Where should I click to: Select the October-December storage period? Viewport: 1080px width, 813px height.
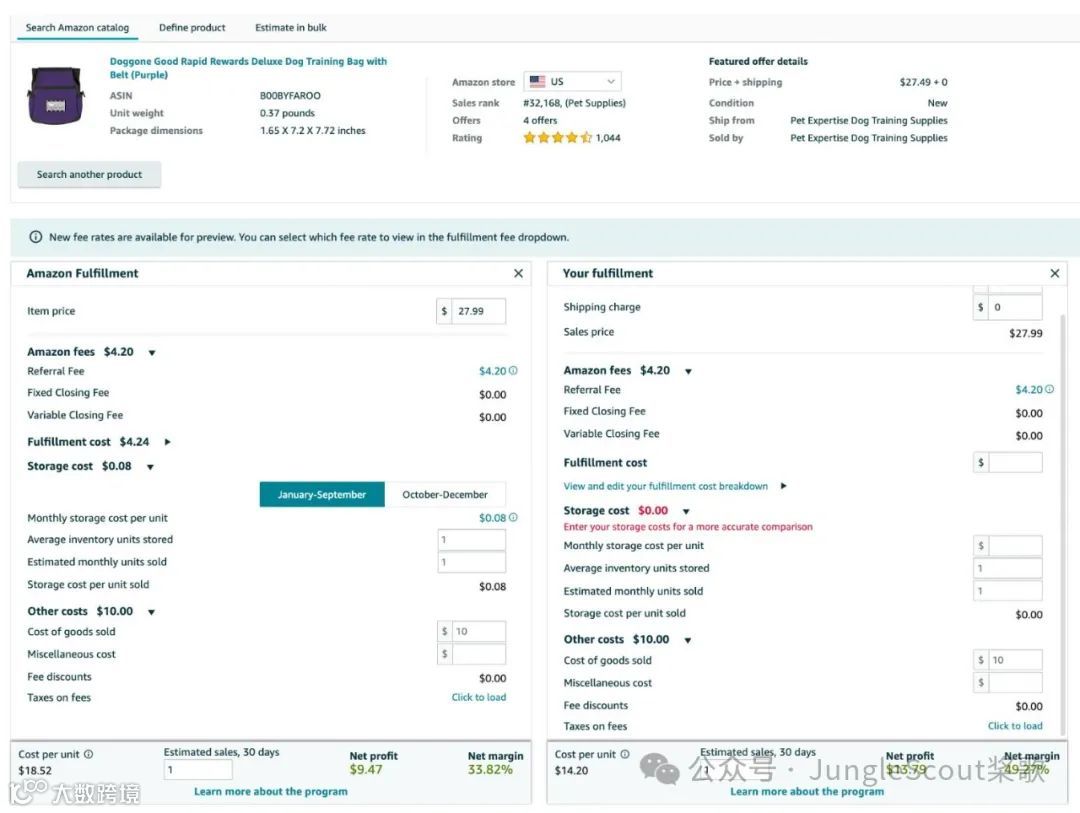coord(445,495)
